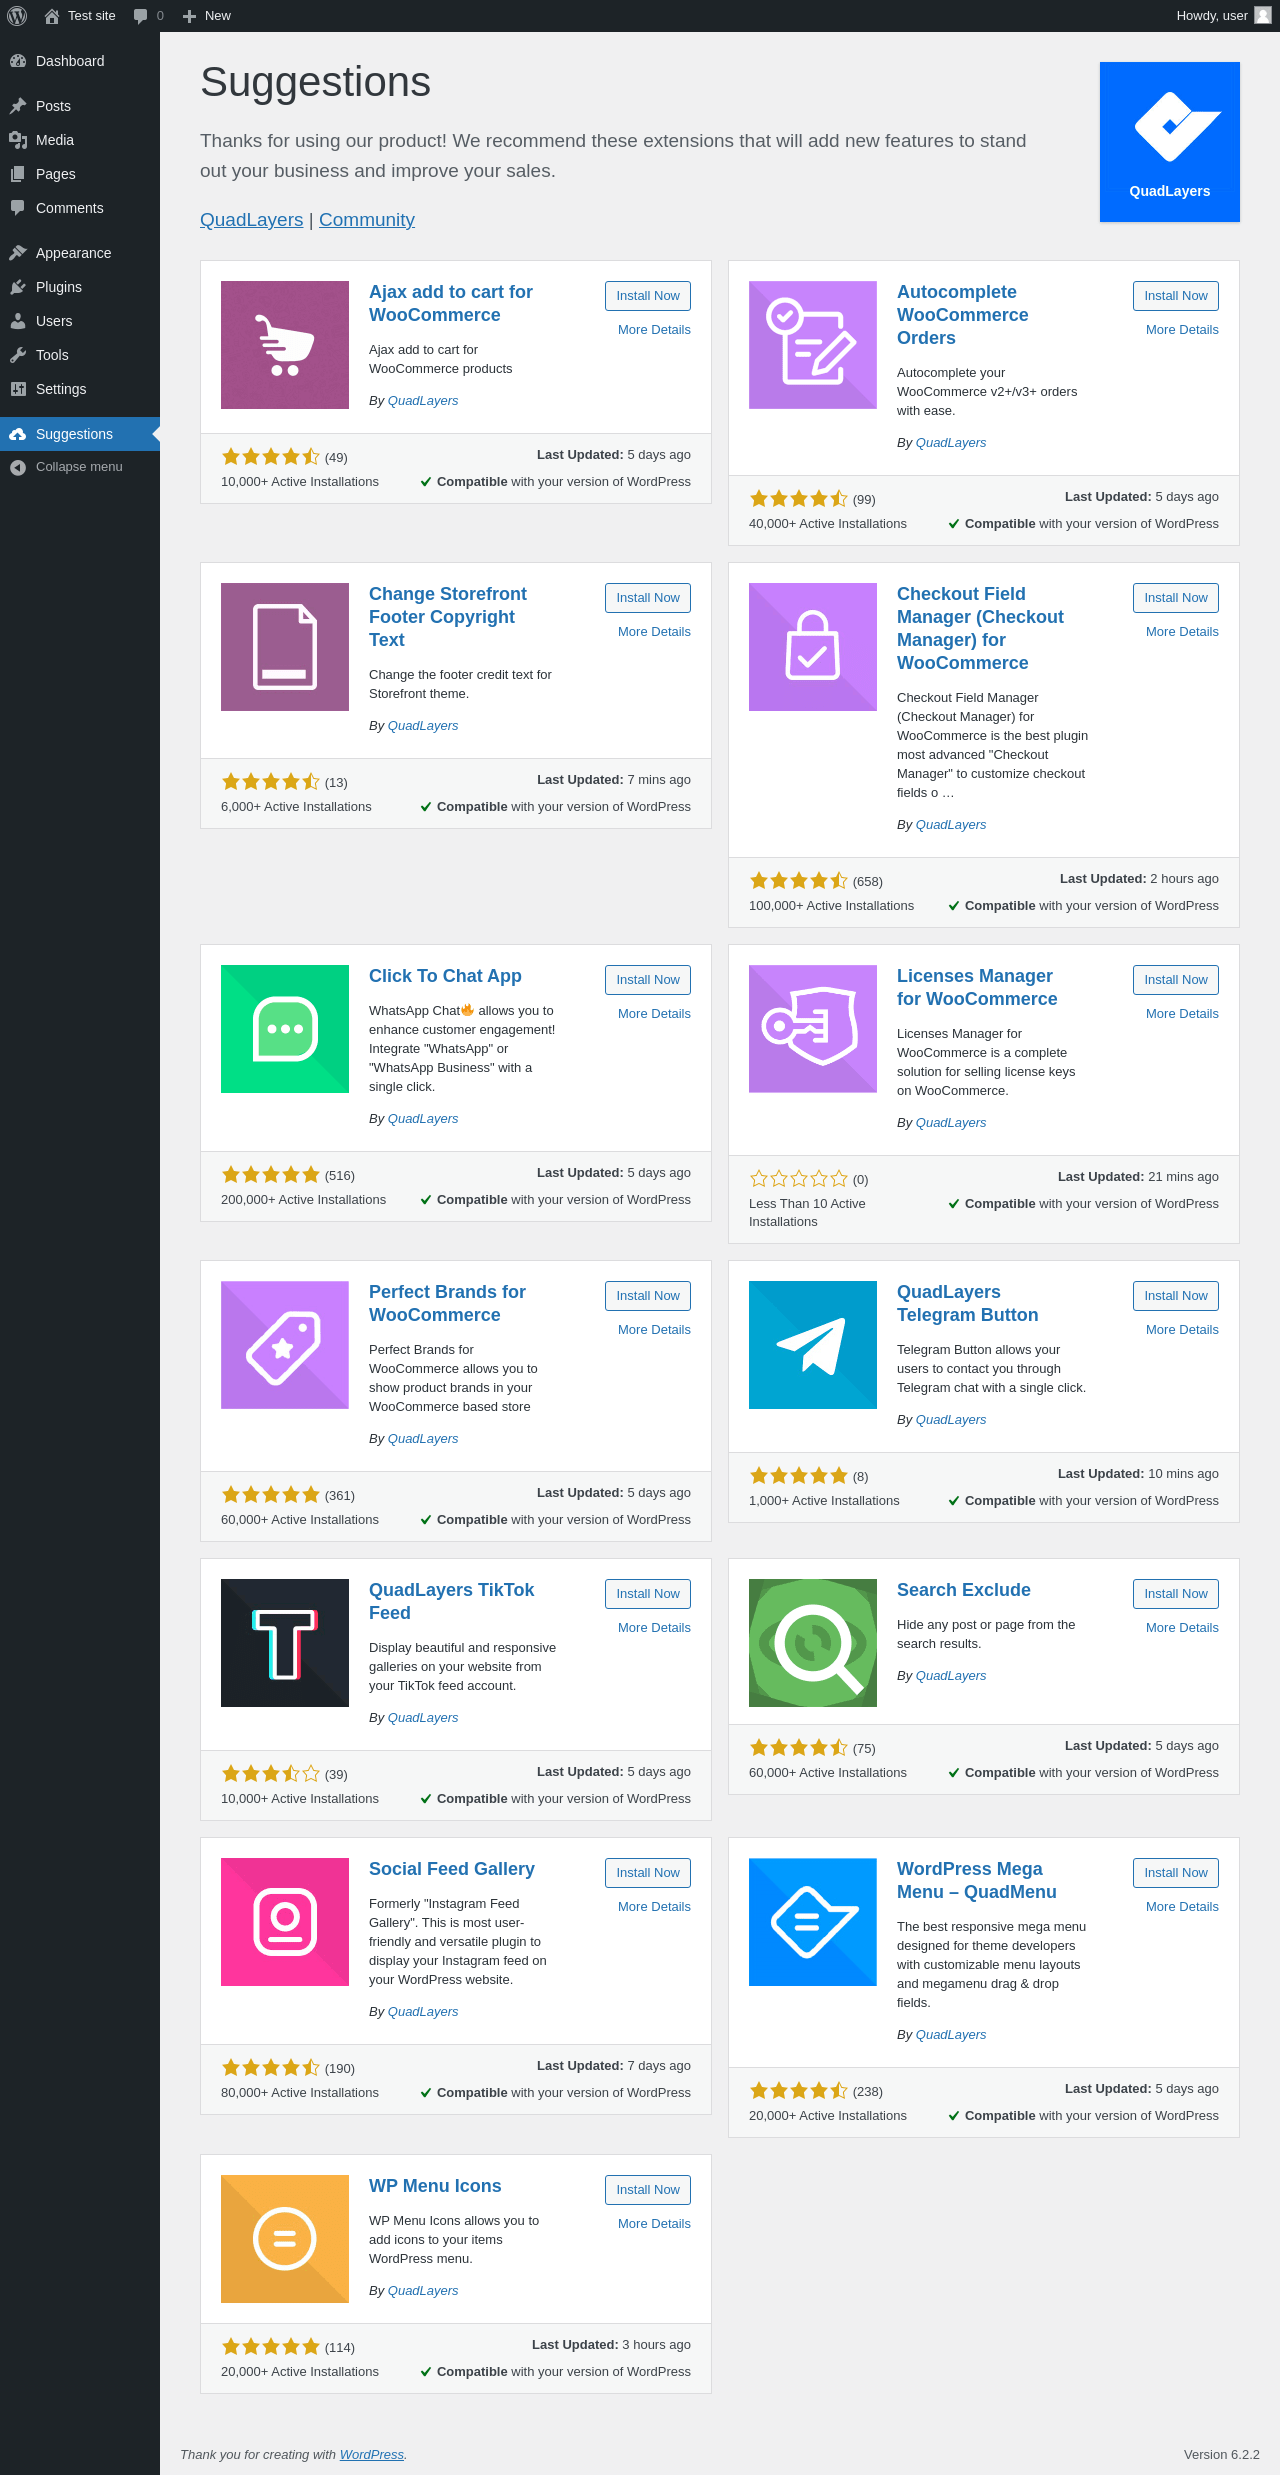Install Checkout Field Manager plugin
Screen dimensions: 1280x2475
(x=1176, y=598)
